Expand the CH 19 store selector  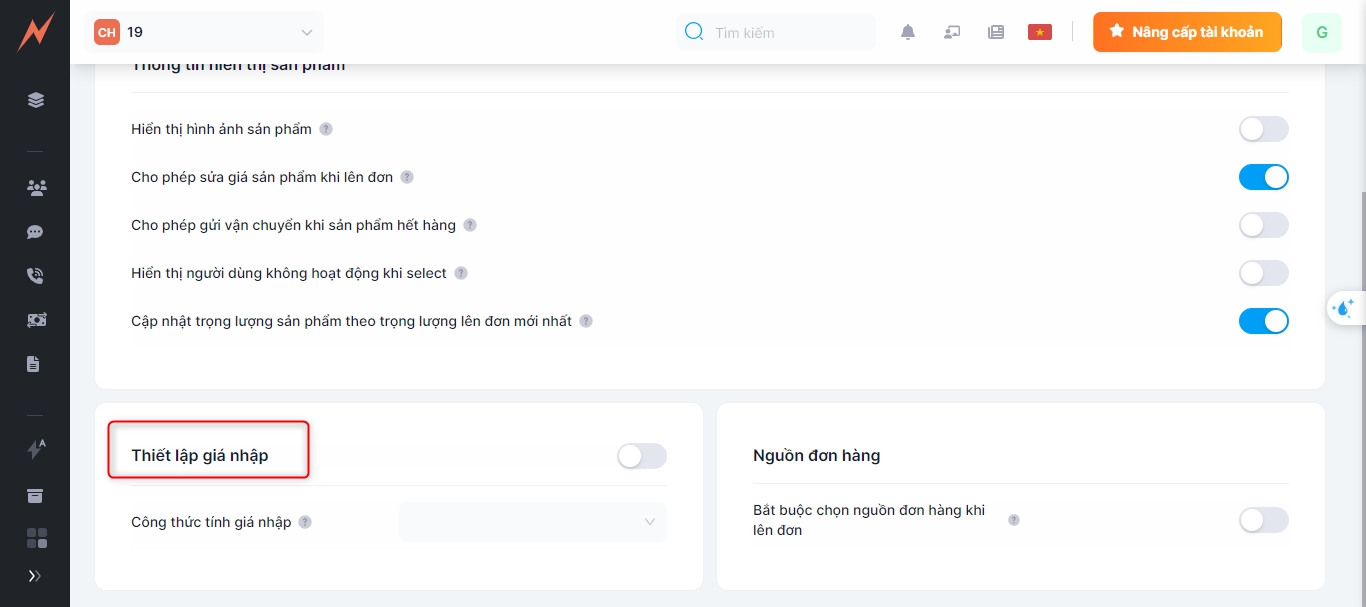(205, 32)
